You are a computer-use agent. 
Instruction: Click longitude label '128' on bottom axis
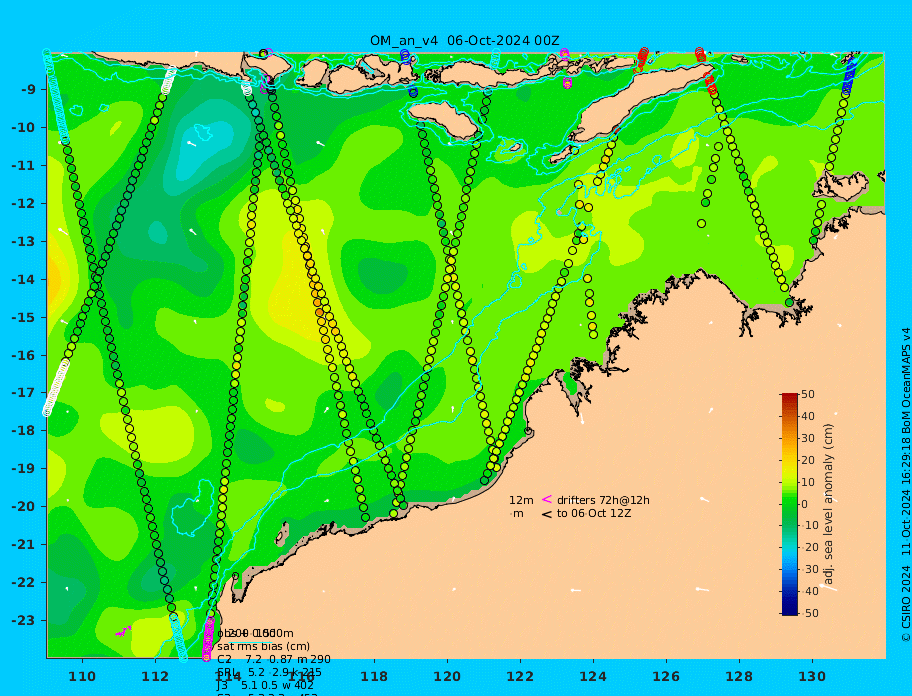pos(739,676)
